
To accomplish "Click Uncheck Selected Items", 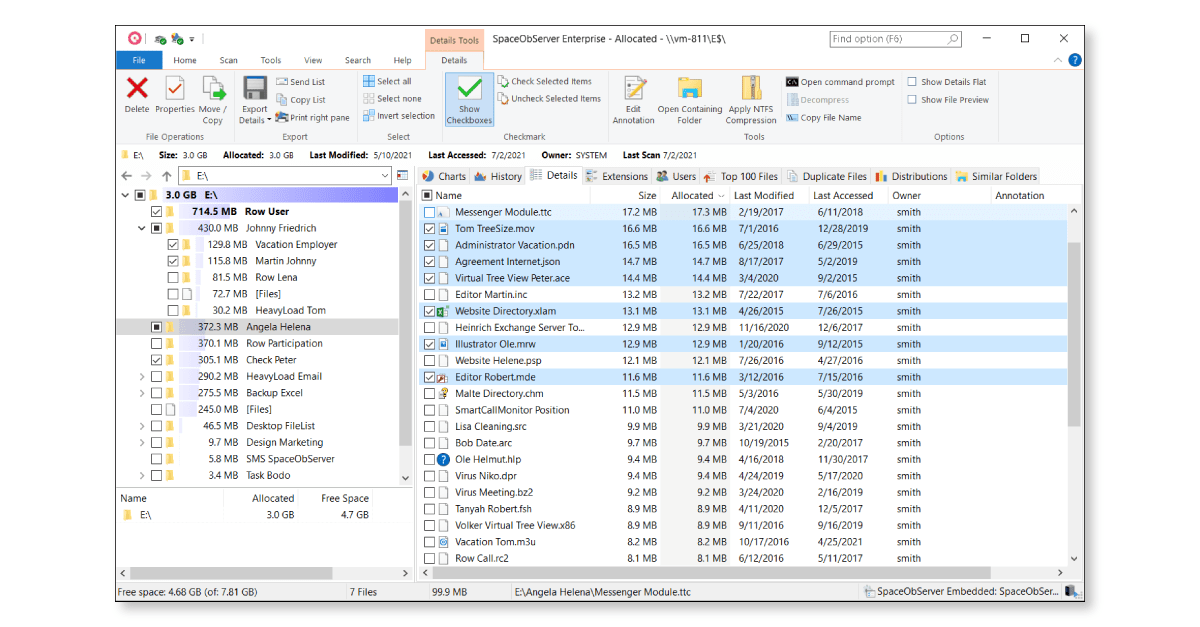I will coord(549,99).
